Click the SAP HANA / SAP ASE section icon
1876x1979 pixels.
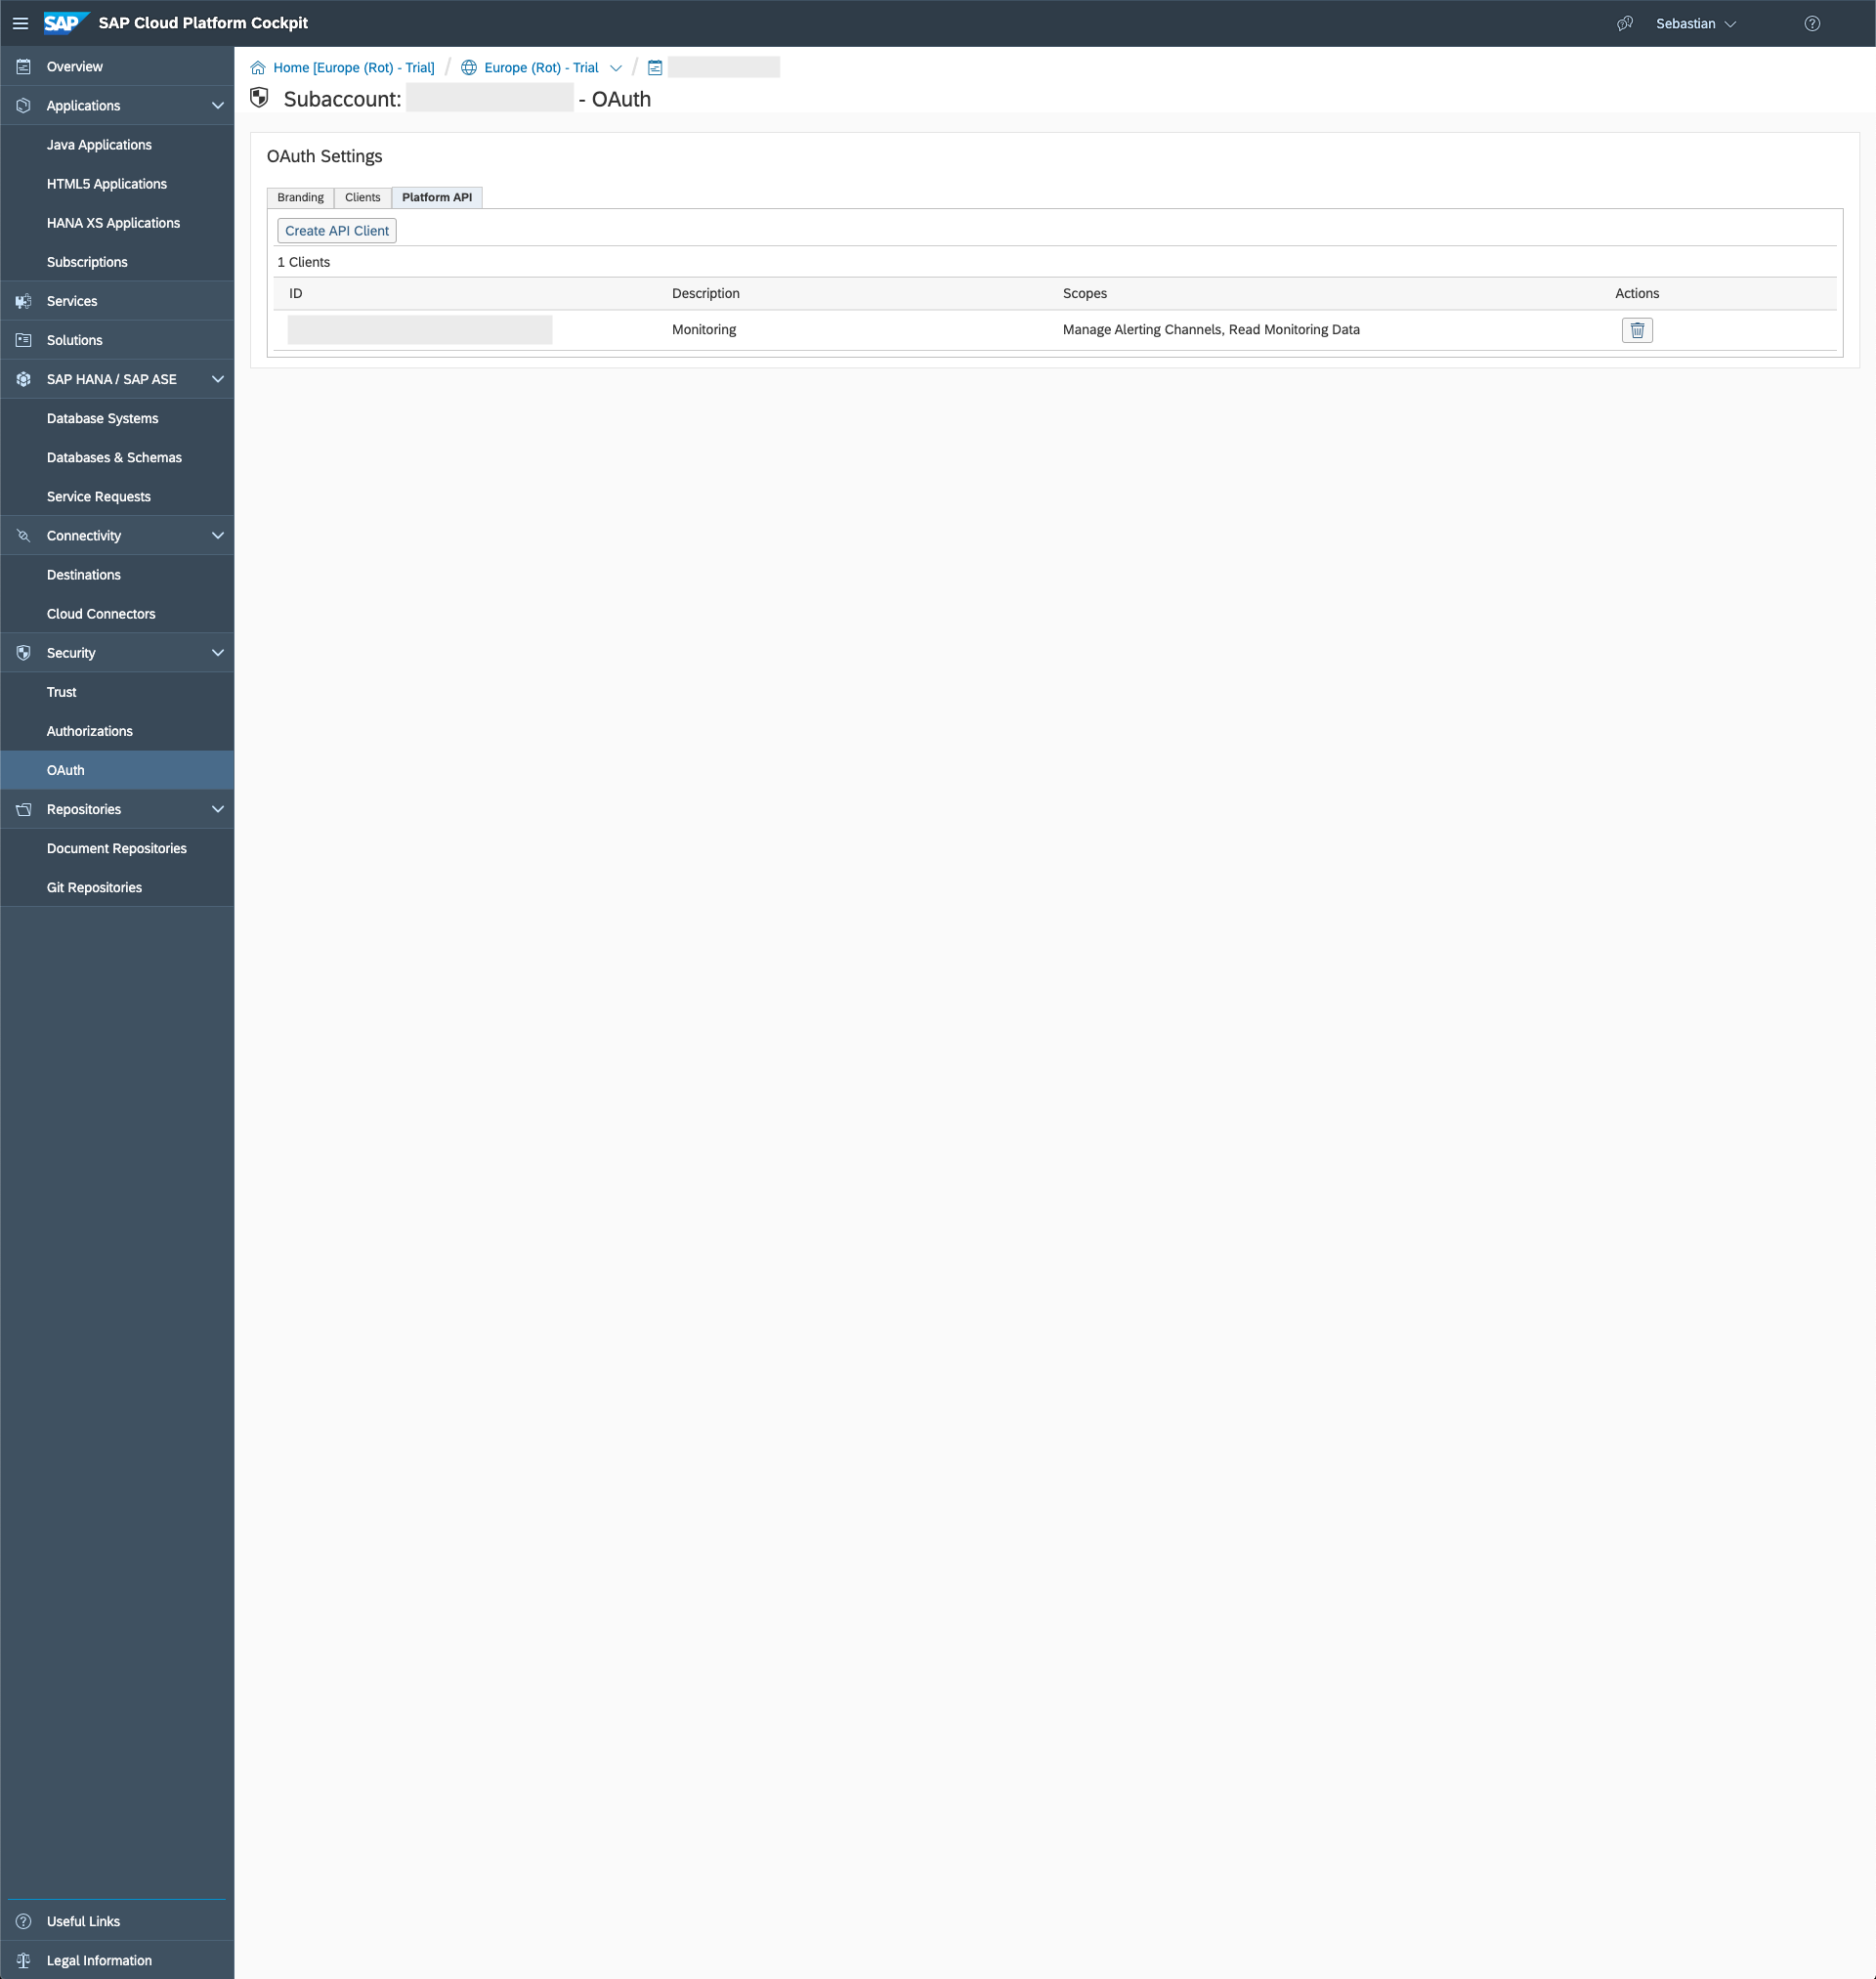(22, 379)
